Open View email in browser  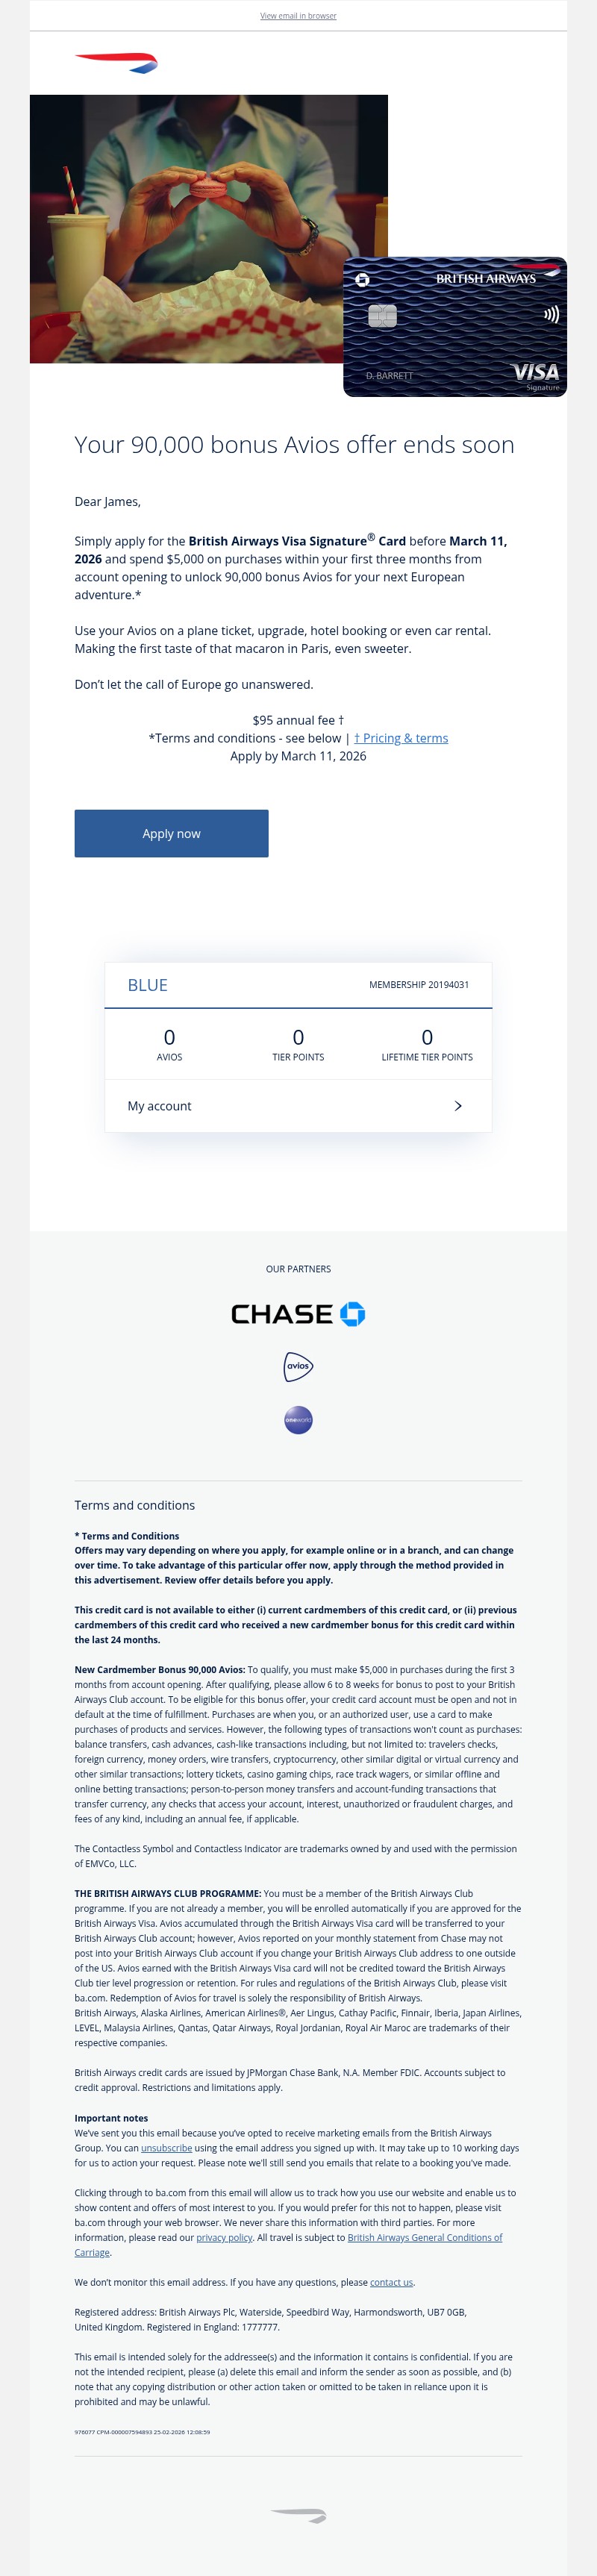(298, 16)
